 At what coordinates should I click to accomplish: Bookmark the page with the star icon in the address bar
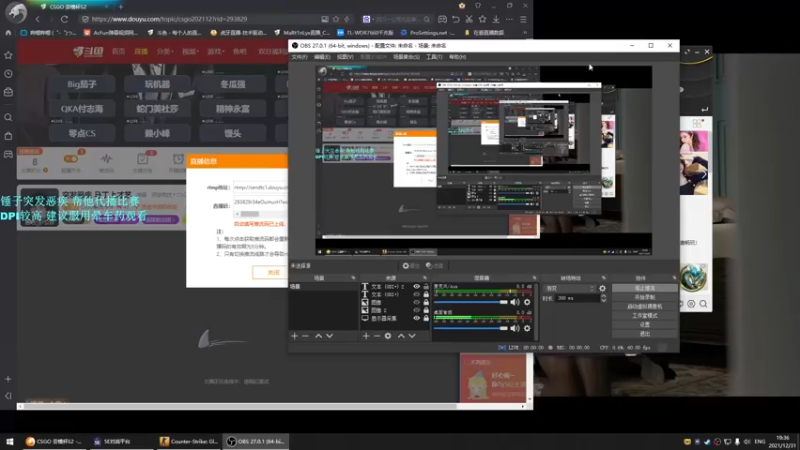click(x=336, y=19)
